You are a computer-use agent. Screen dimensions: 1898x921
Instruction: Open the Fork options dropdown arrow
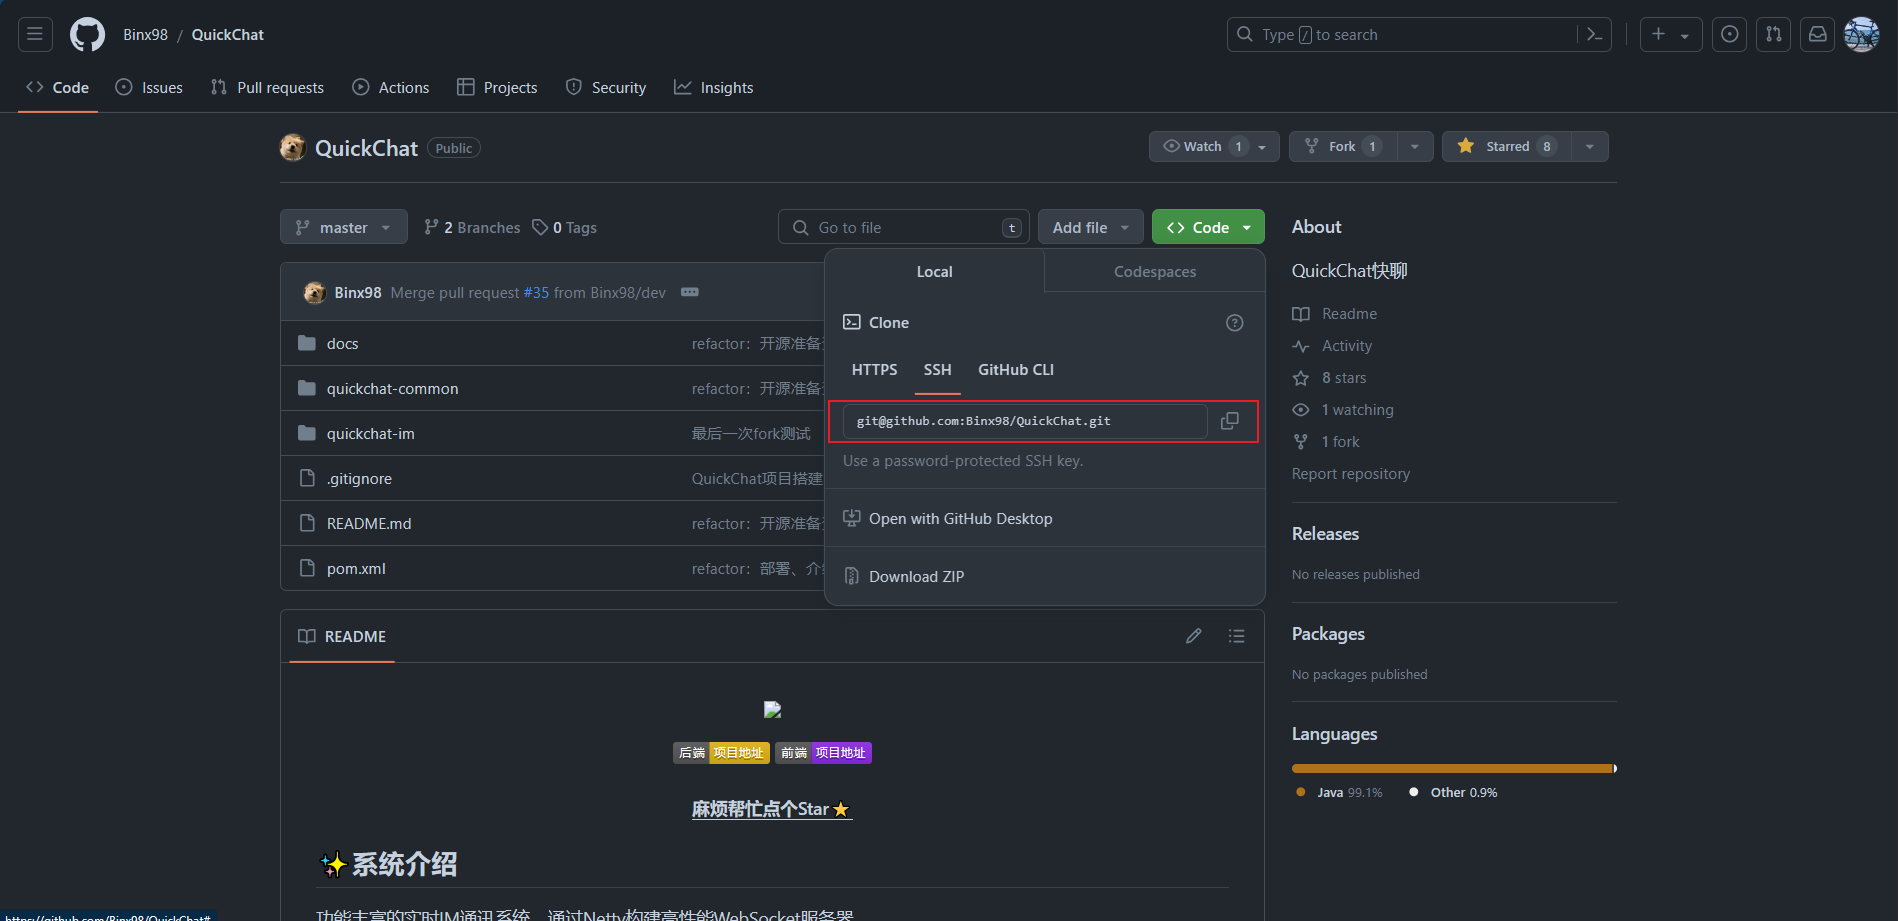tap(1415, 146)
